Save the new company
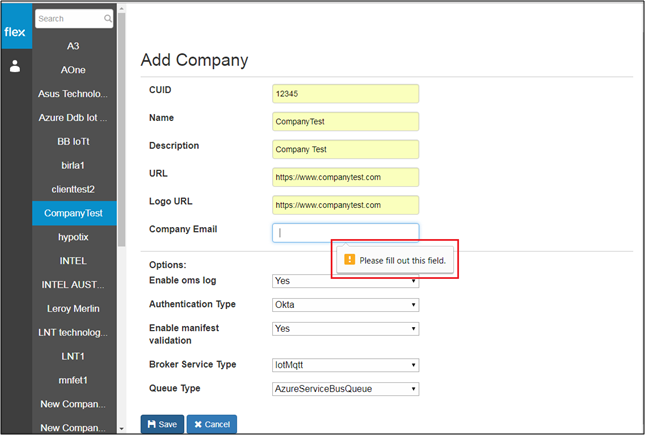This screenshot has height=435, width=645. [162, 424]
